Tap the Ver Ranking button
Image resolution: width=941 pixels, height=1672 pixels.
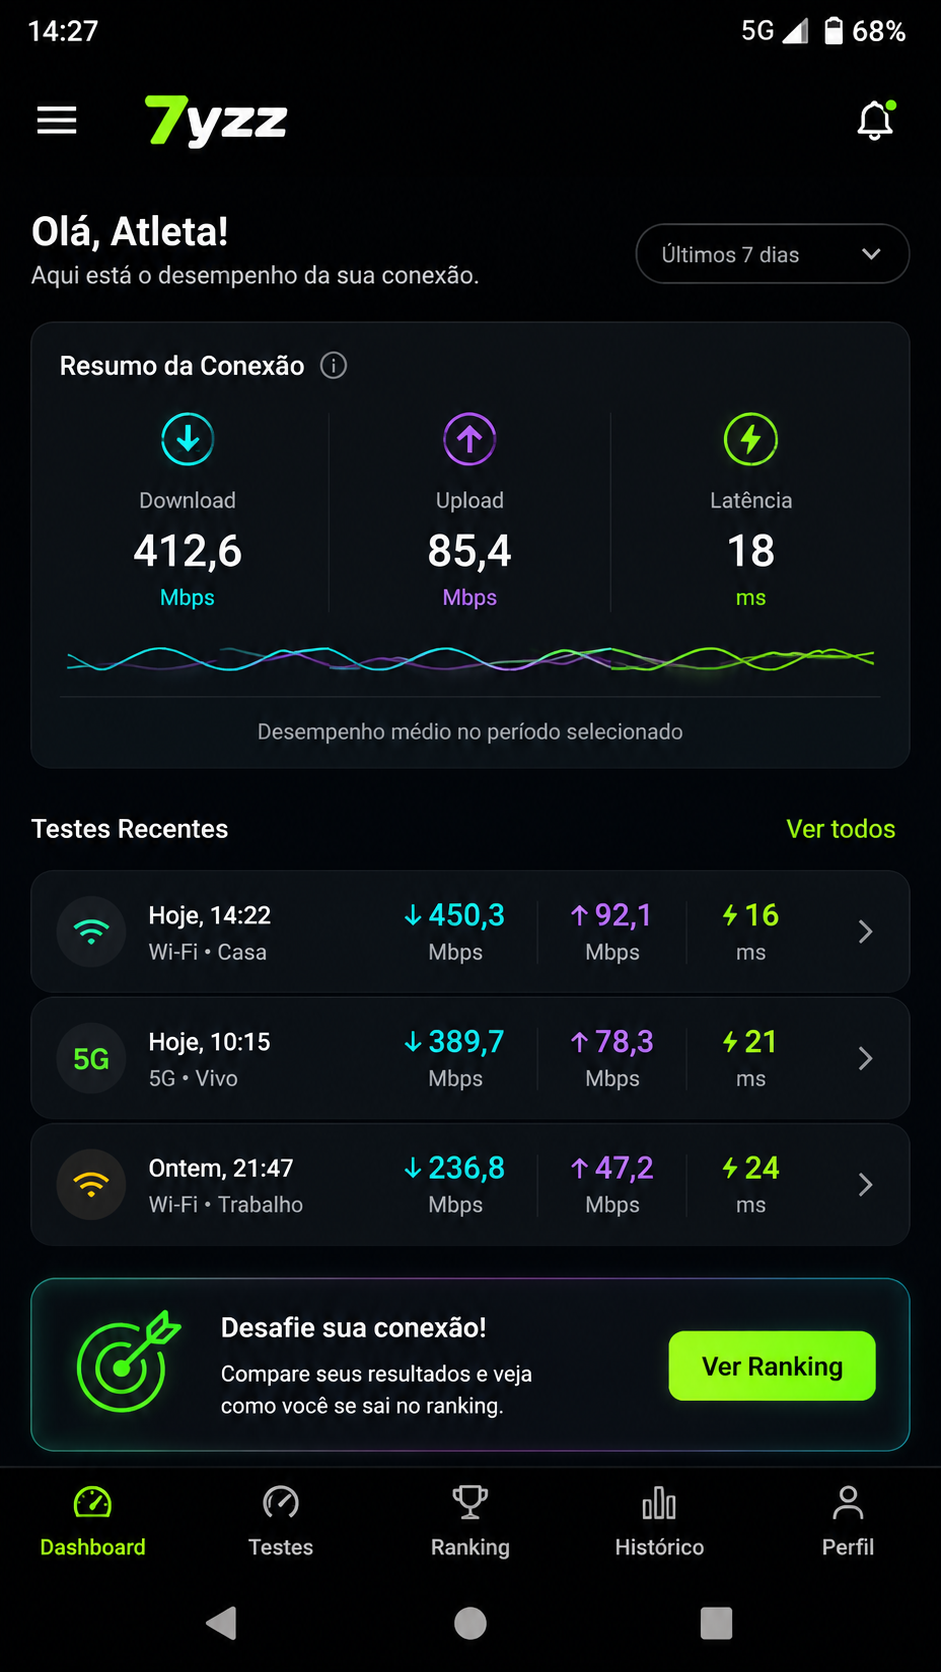772,1366
